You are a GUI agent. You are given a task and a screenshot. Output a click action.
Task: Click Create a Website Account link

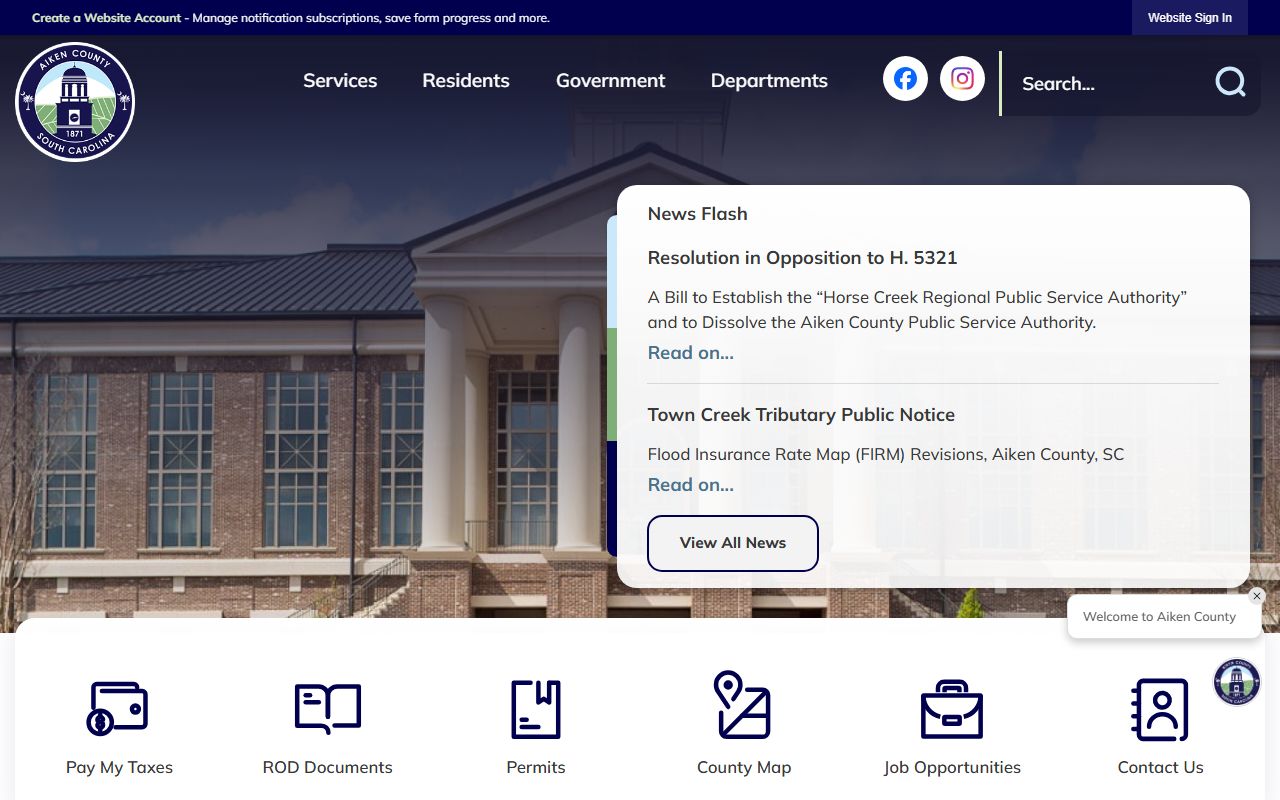pos(107,18)
